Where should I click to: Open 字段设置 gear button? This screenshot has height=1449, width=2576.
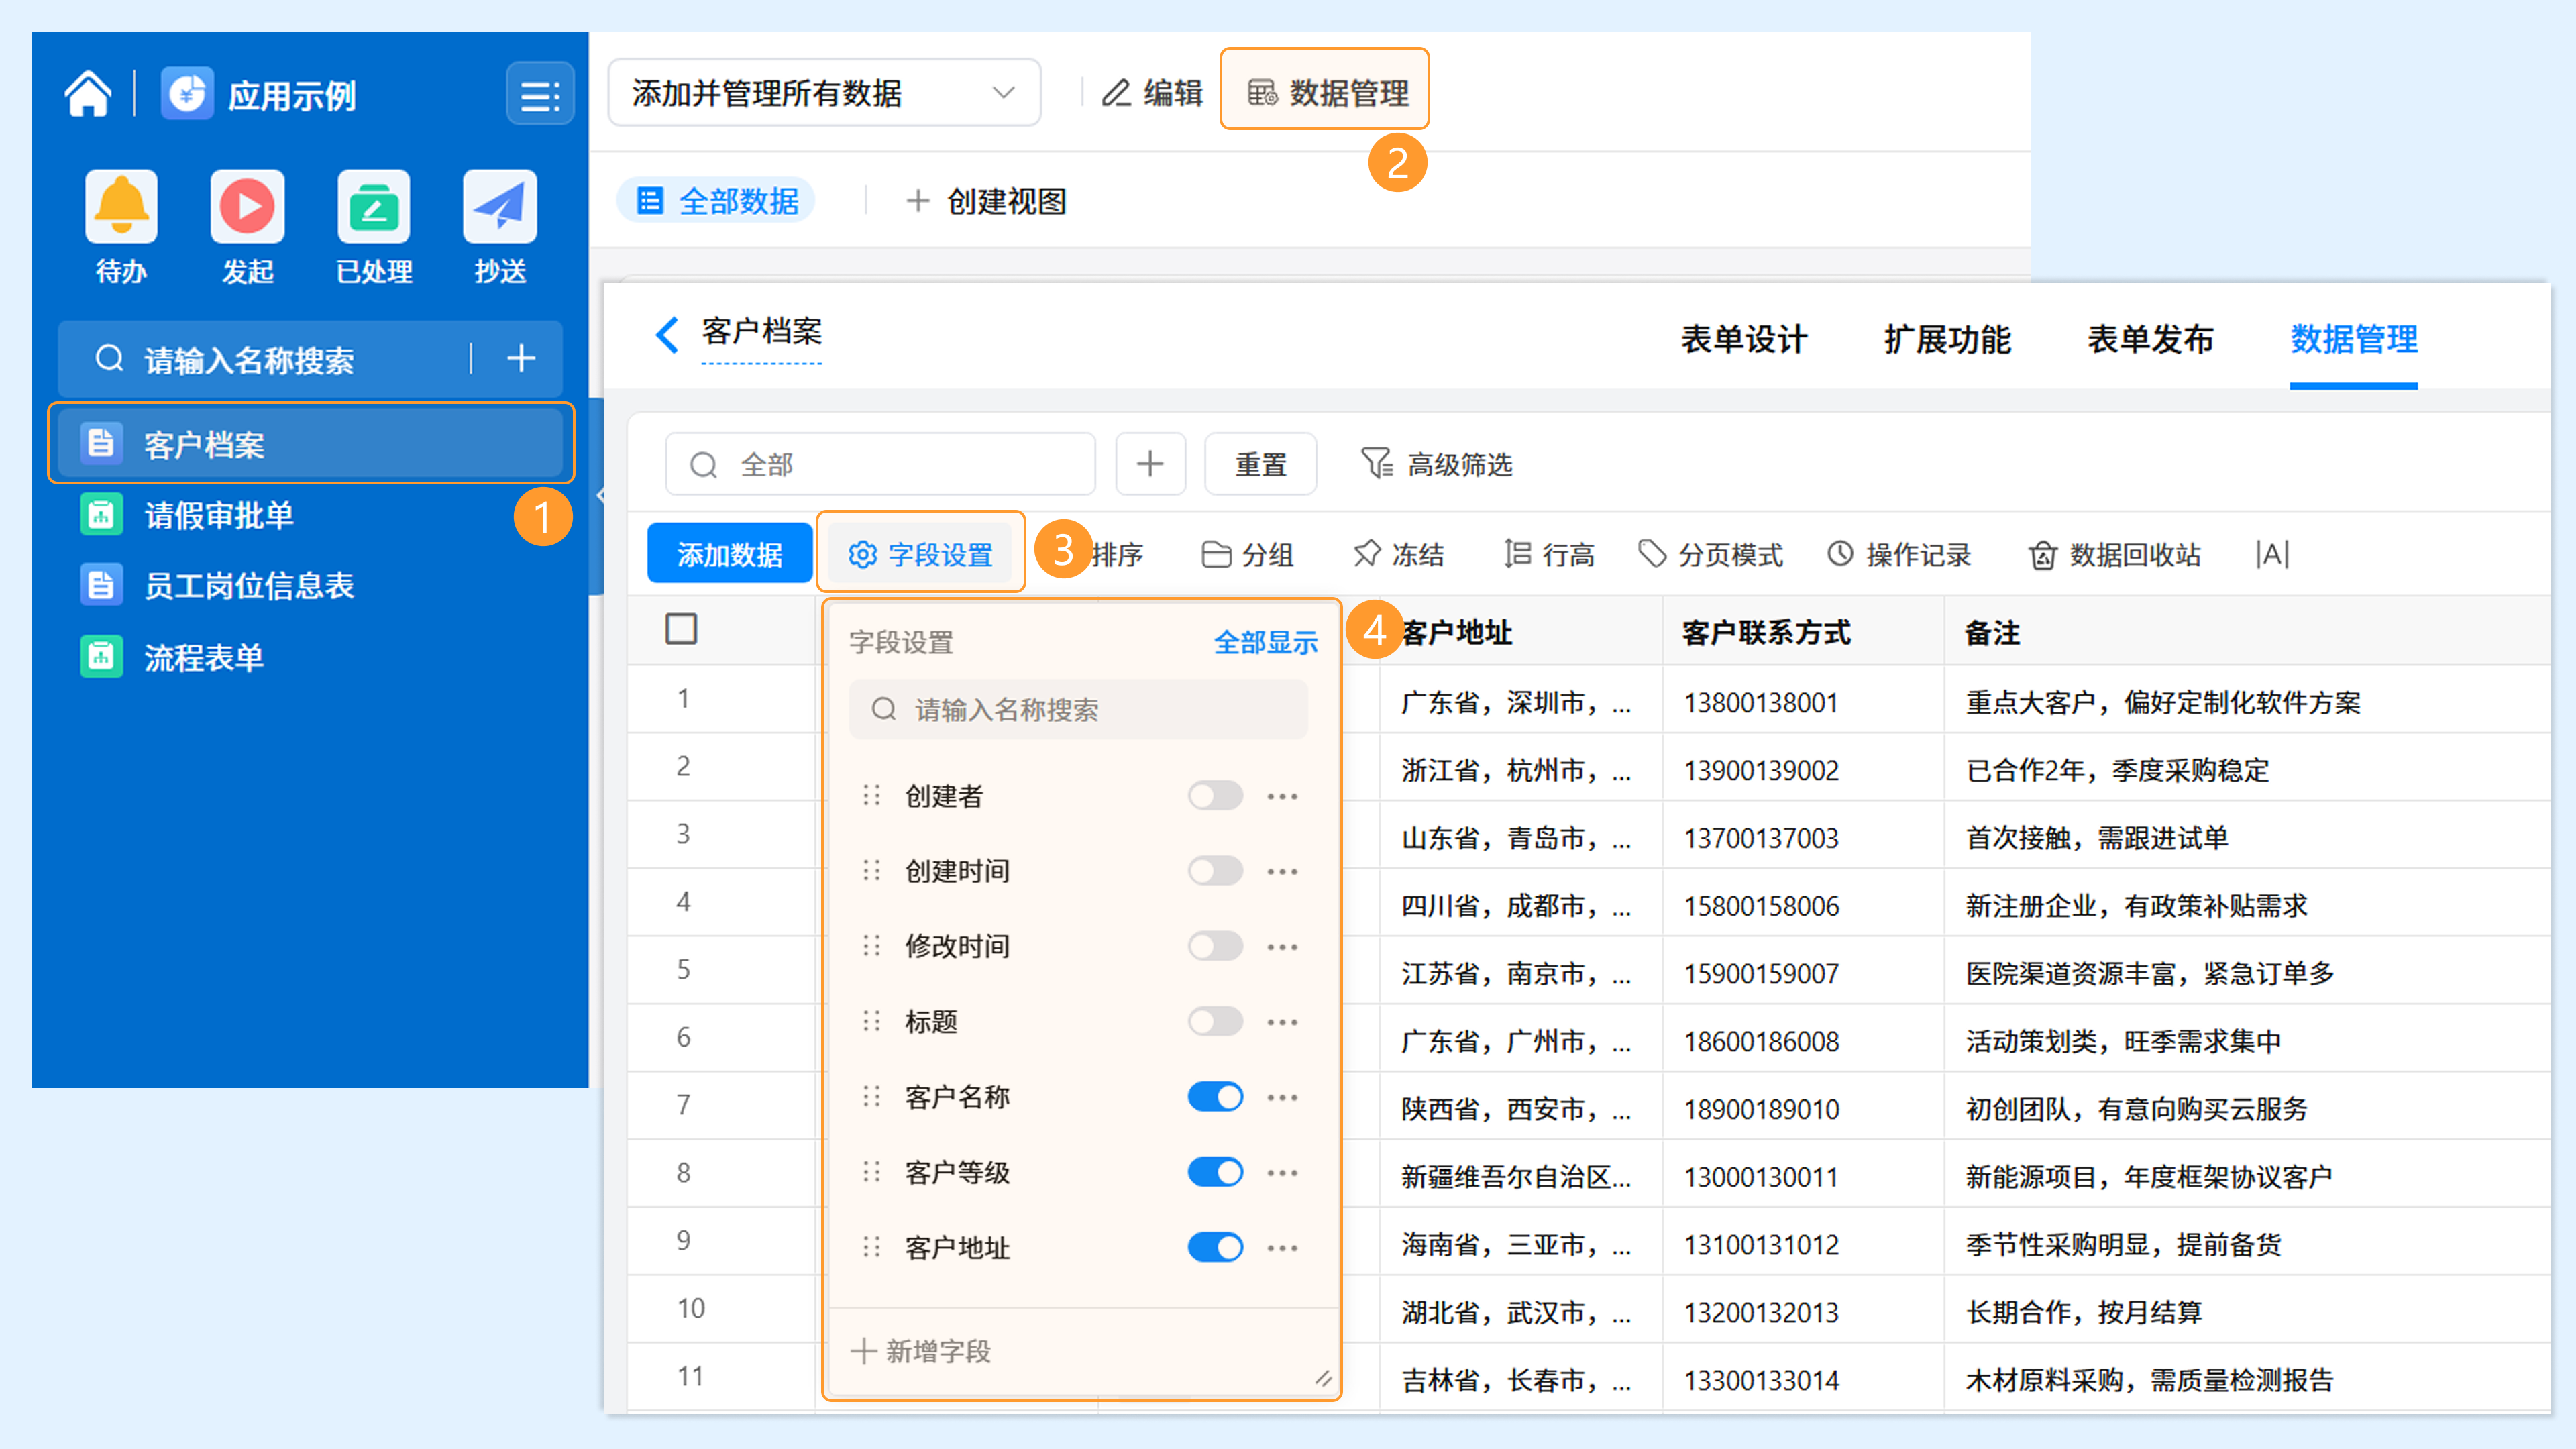(x=920, y=553)
